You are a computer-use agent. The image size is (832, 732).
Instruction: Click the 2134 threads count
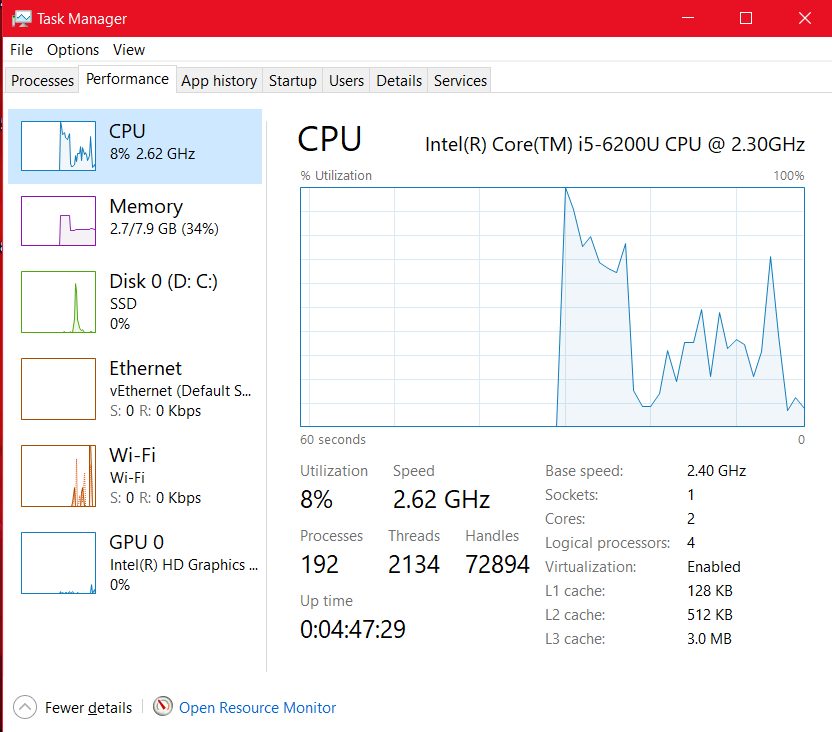click(414, 564)
